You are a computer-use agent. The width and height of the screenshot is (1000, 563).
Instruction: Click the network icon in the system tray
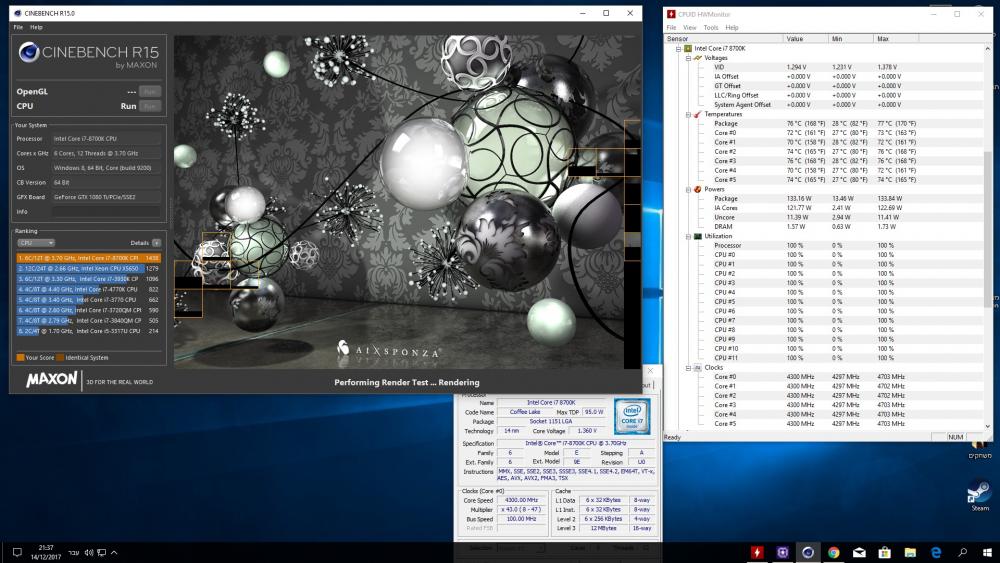101,553
